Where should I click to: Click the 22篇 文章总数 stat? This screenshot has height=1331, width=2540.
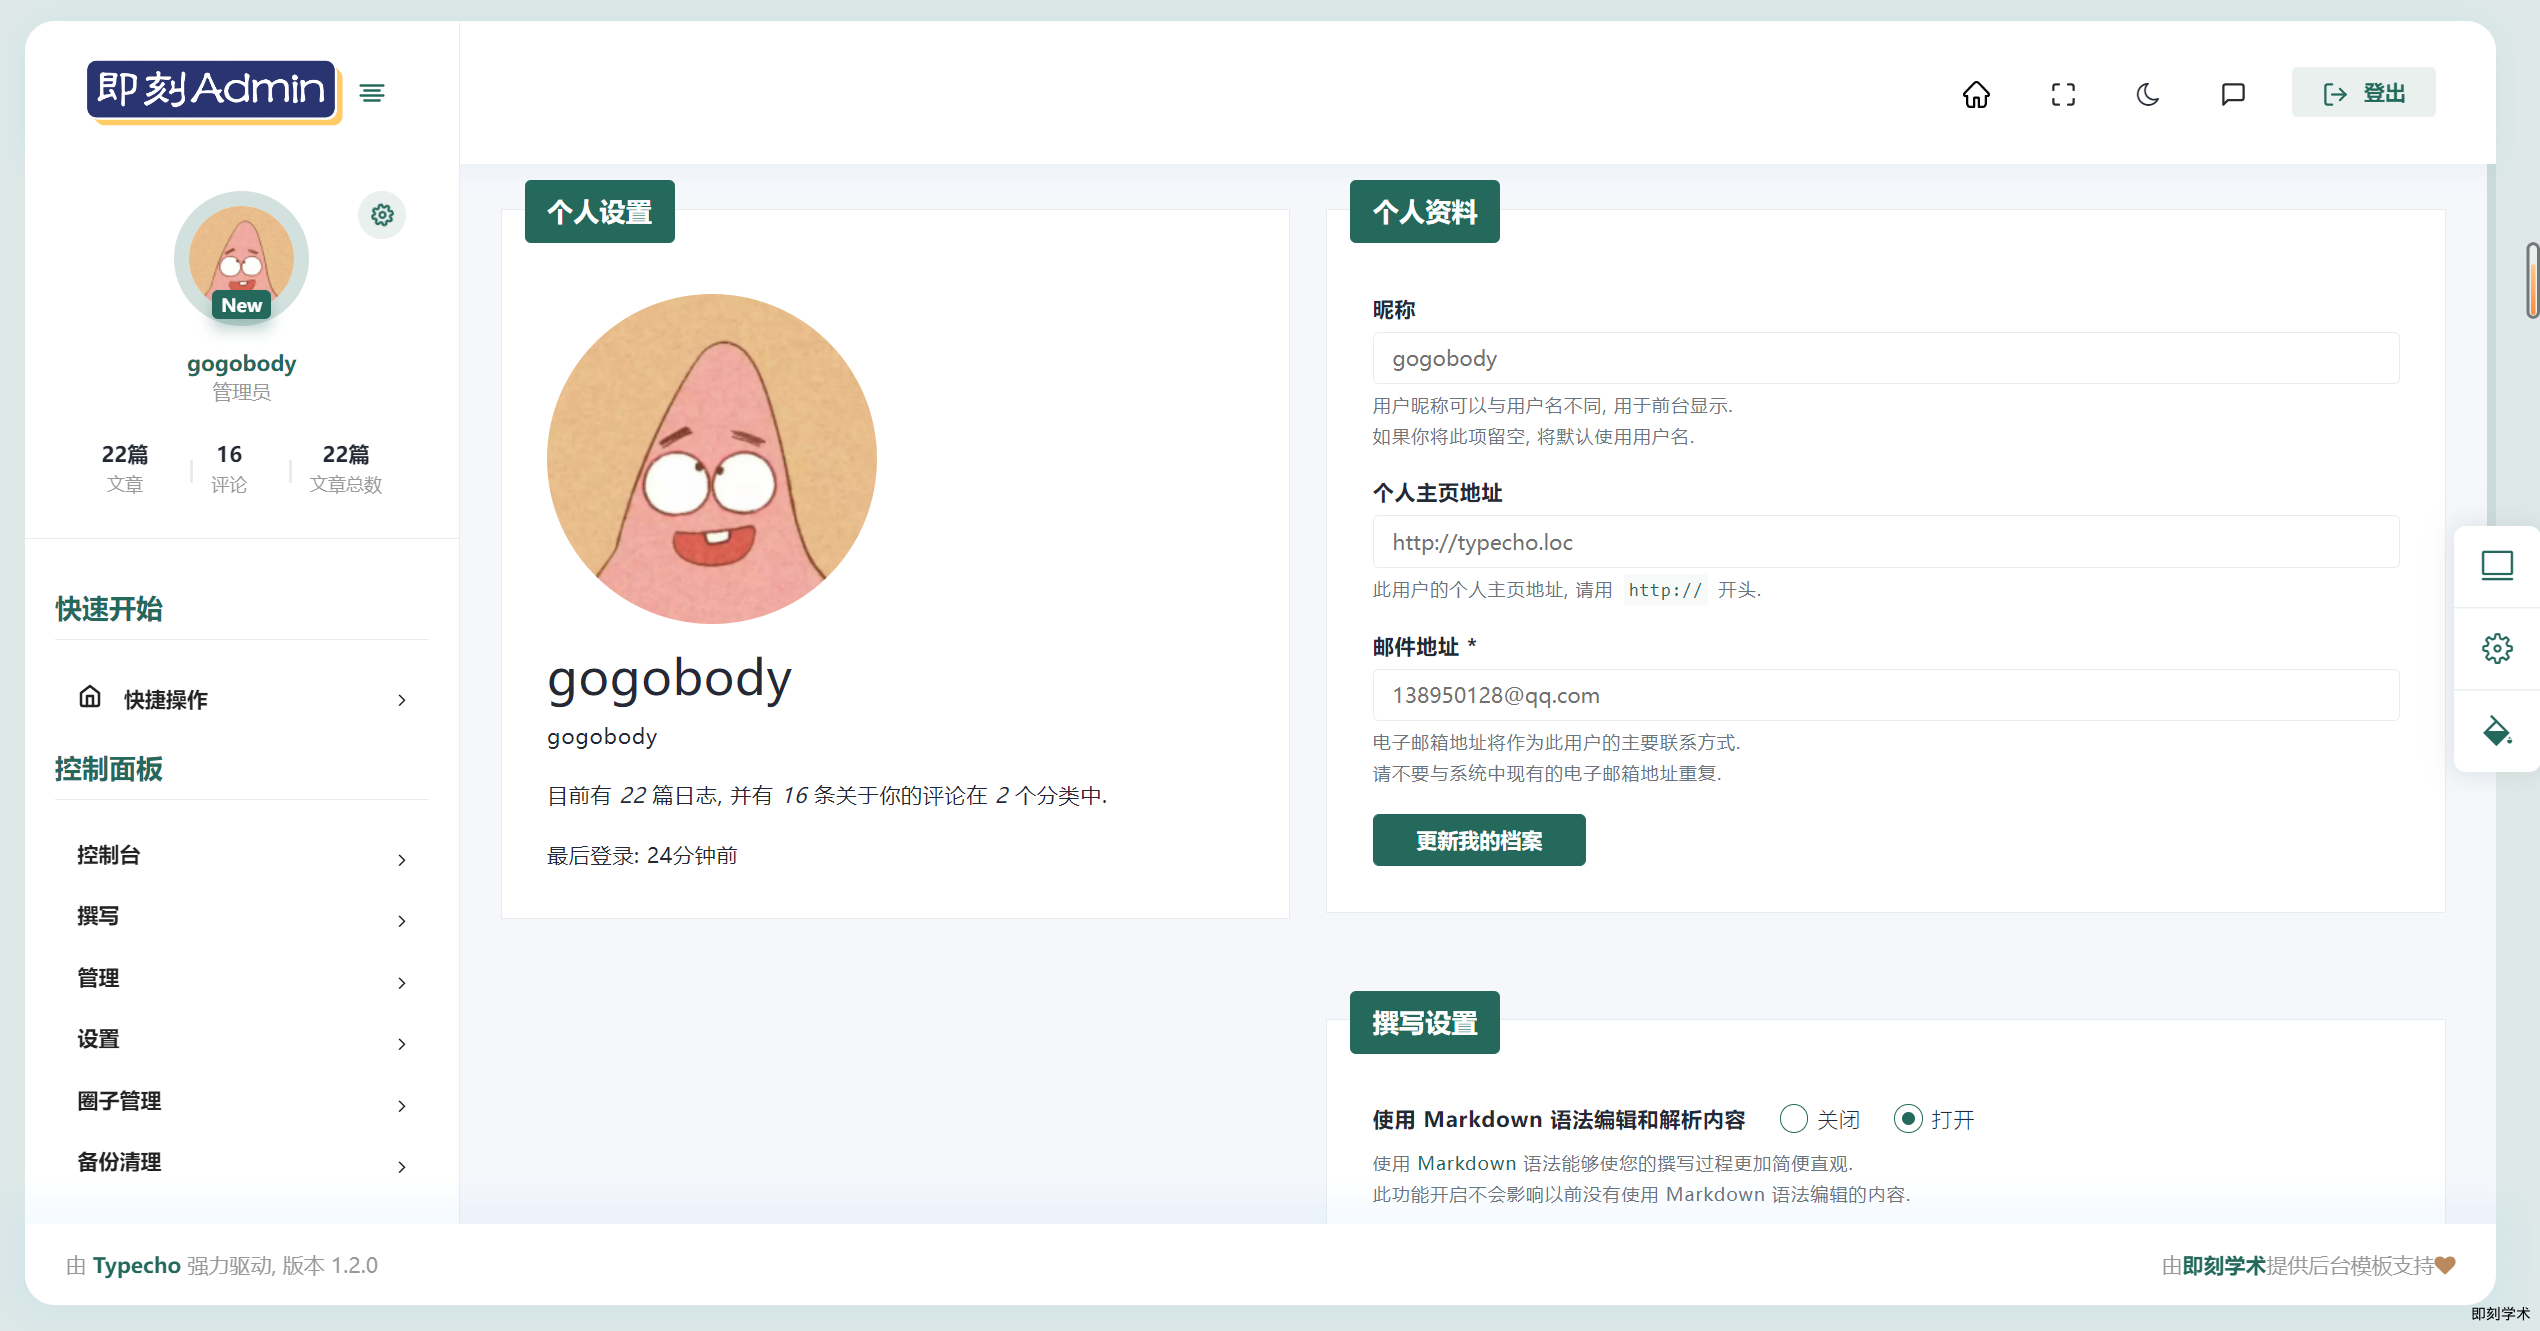click(x=346, y=468)
